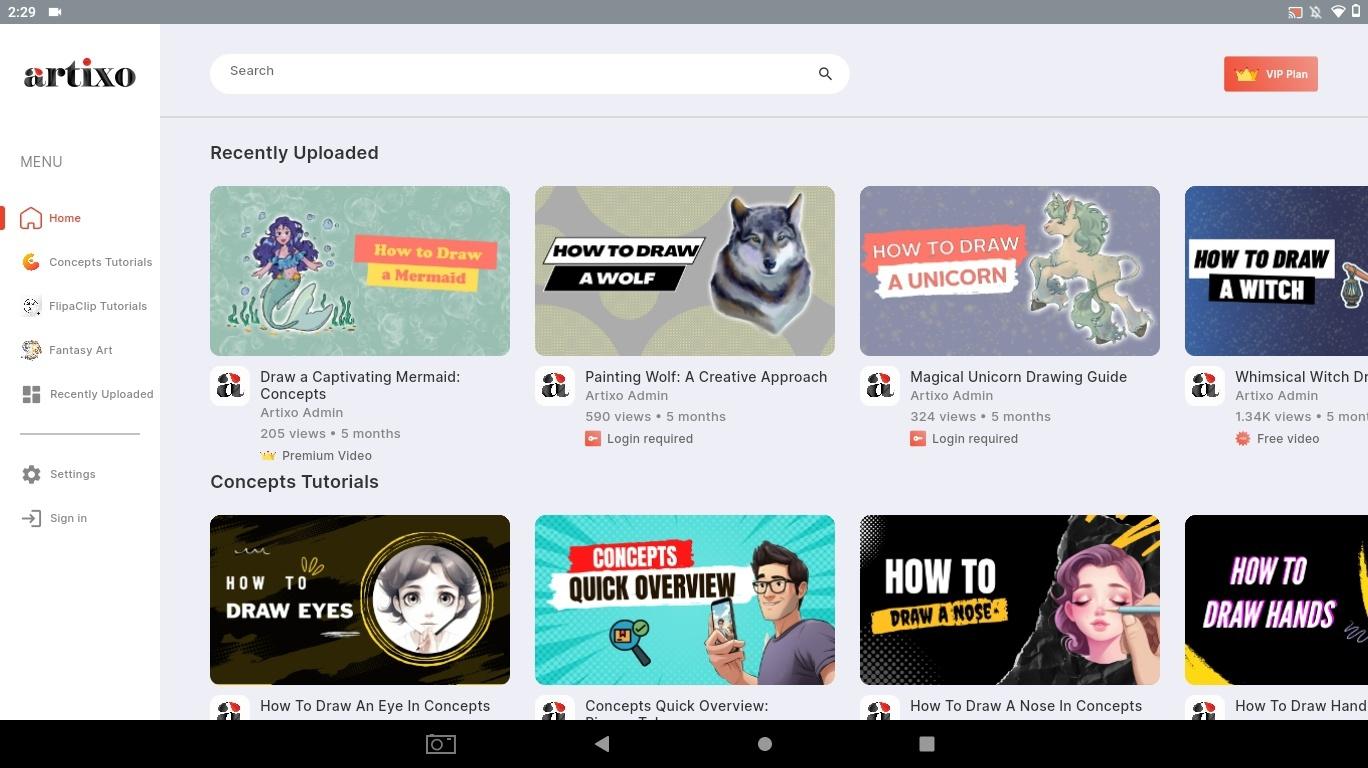Type in the Search input field
Screen dimensions: 1368x768
click(510, 72)
